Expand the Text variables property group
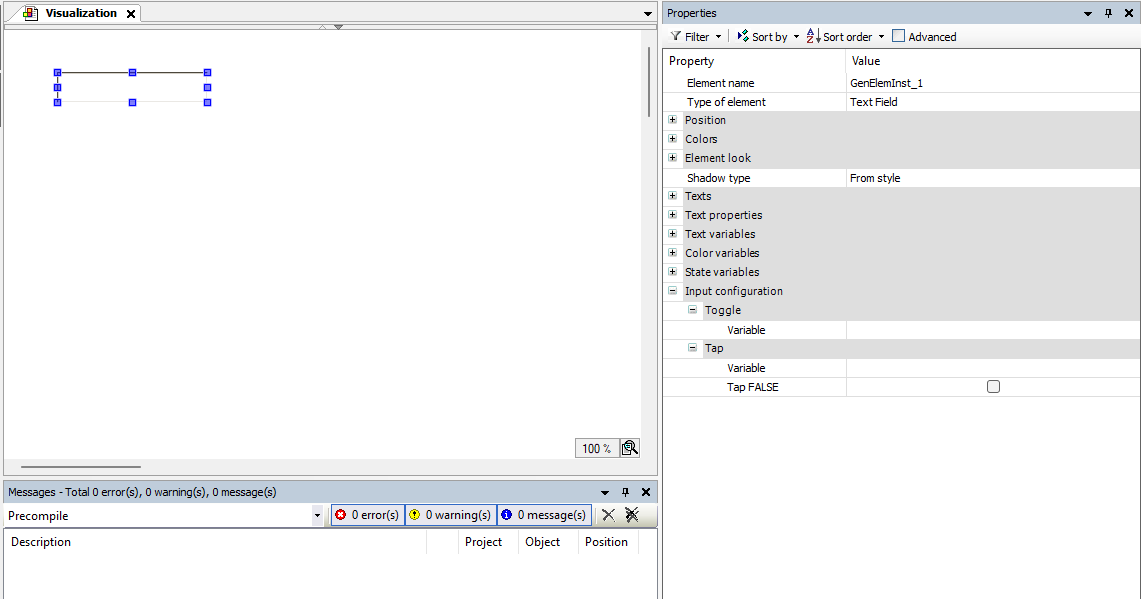 coord(672,234)
